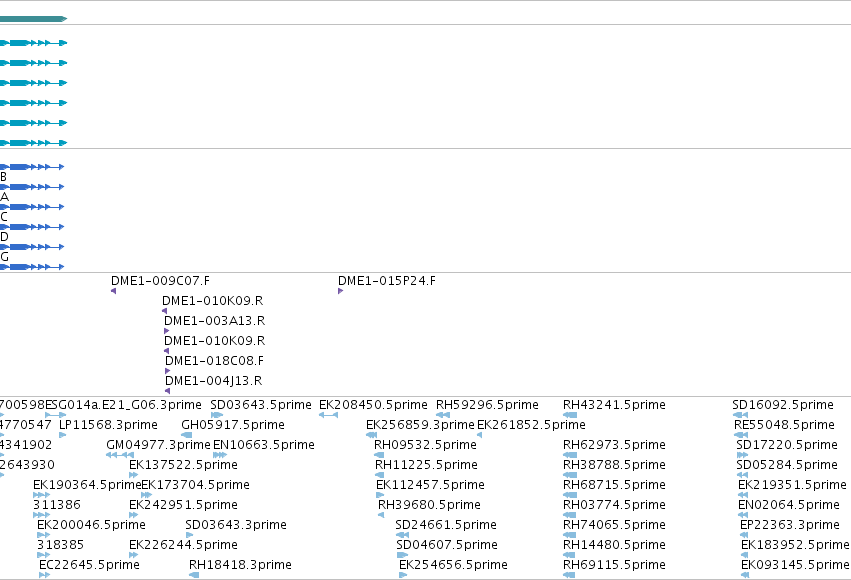Select SD04607.5prime label
Image resolution: width=851 pixels, height=580 pixels.
click(447, 545)
